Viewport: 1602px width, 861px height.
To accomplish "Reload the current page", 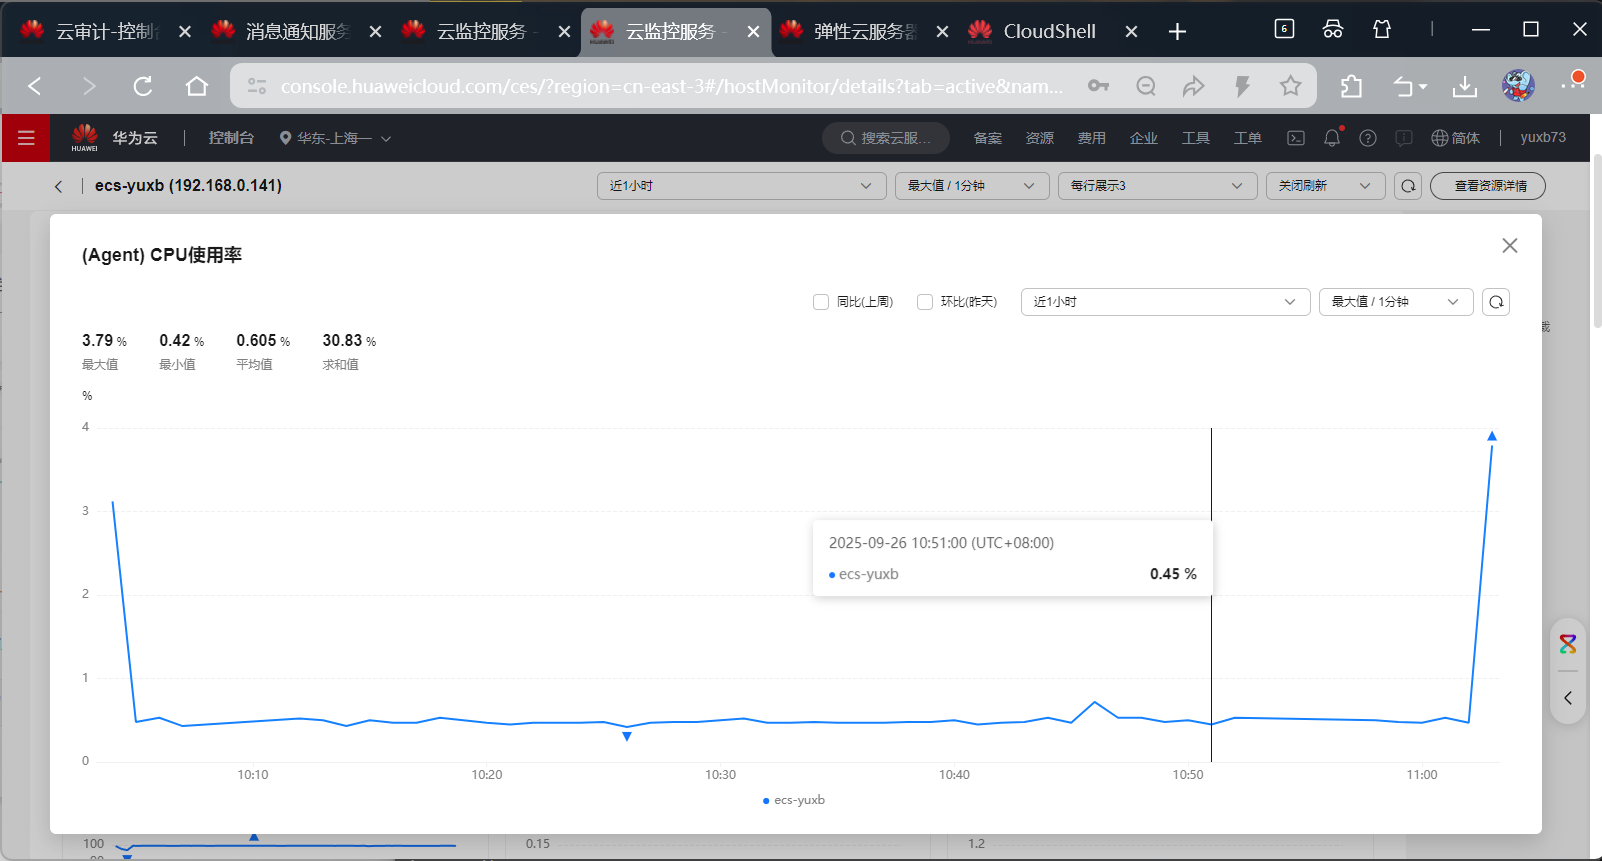I will [x=143, y=86].
